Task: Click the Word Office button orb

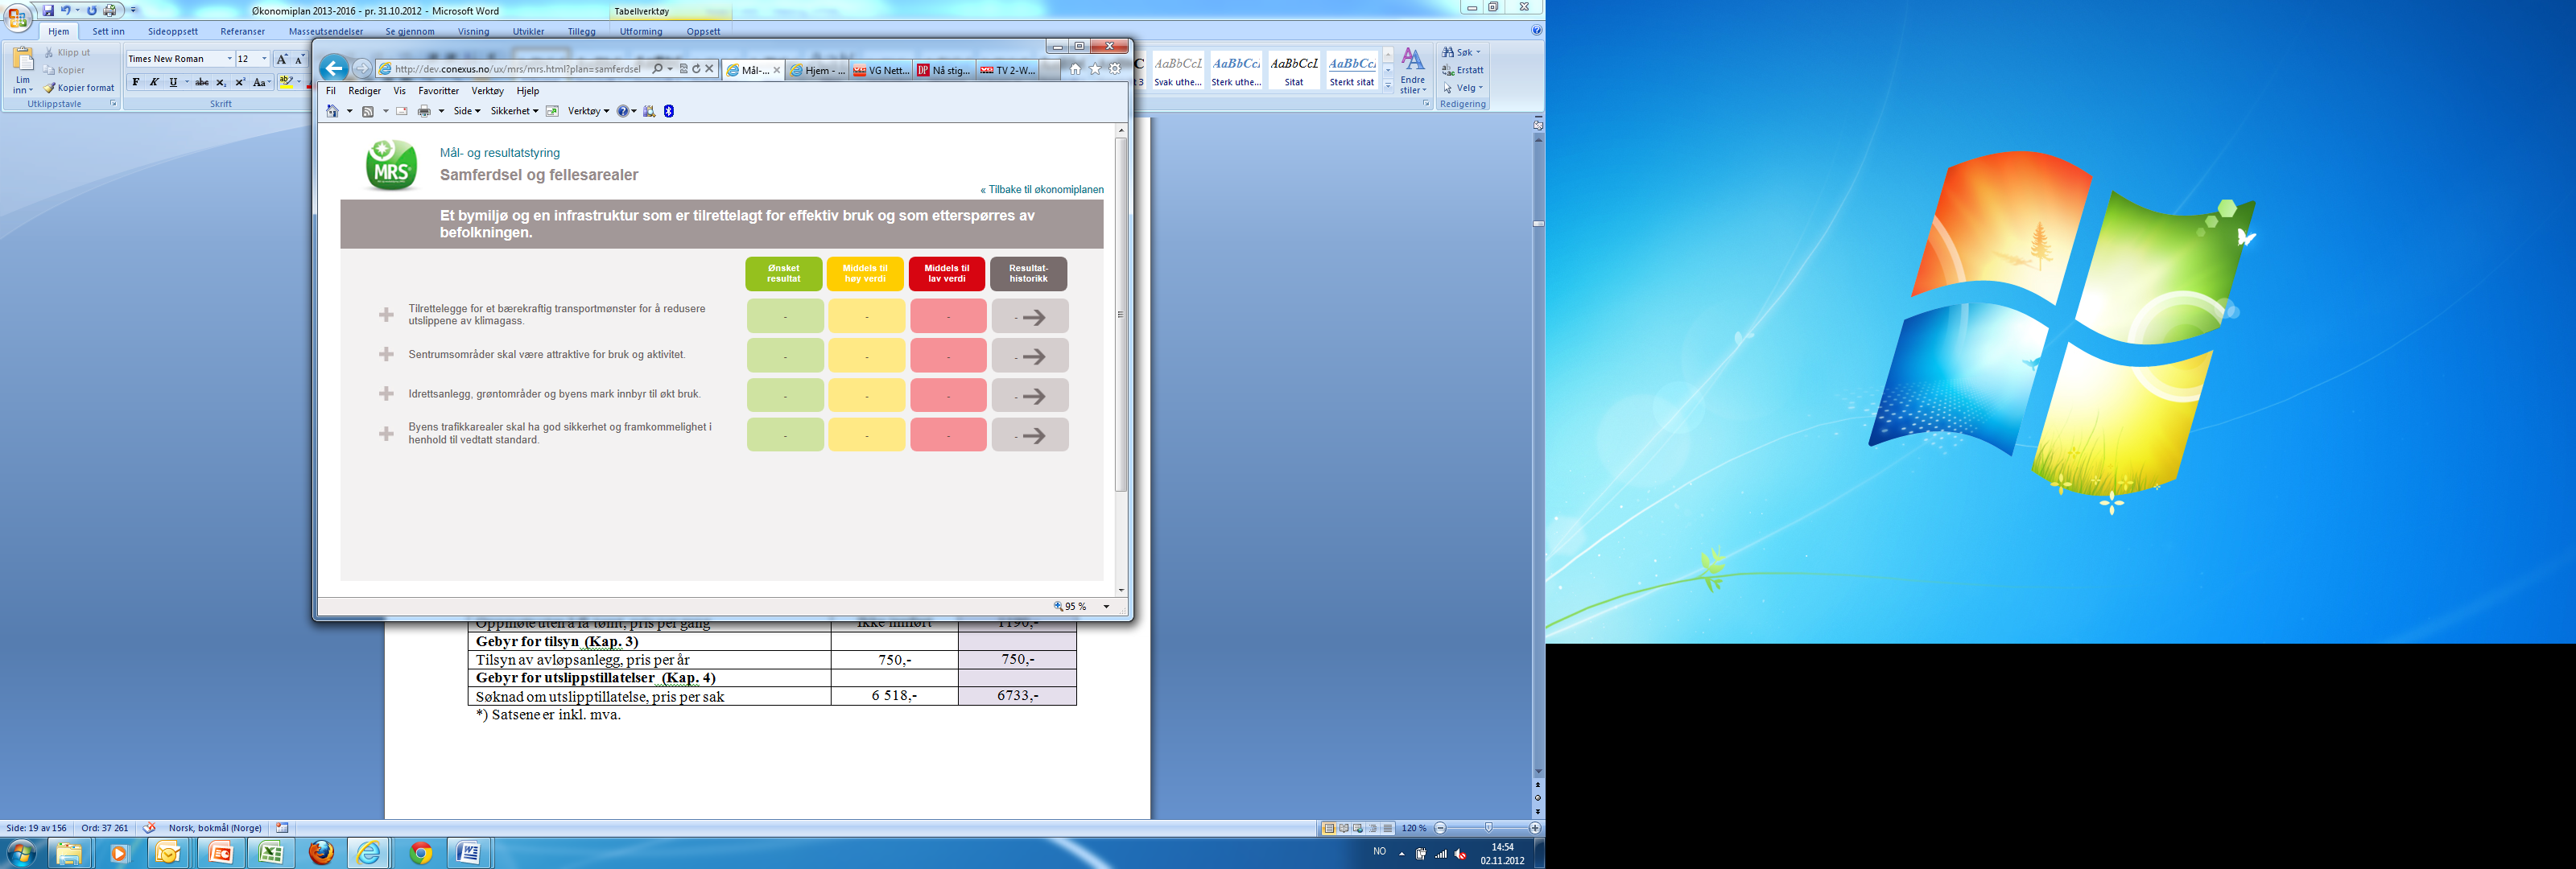Action: 17,16
